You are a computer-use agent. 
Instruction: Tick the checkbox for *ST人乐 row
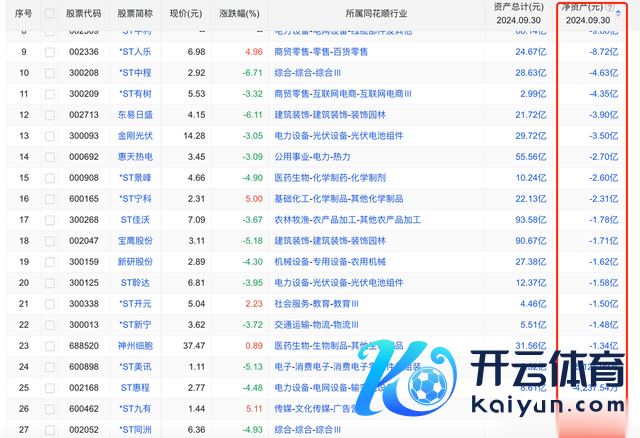[x=50, y=51]
